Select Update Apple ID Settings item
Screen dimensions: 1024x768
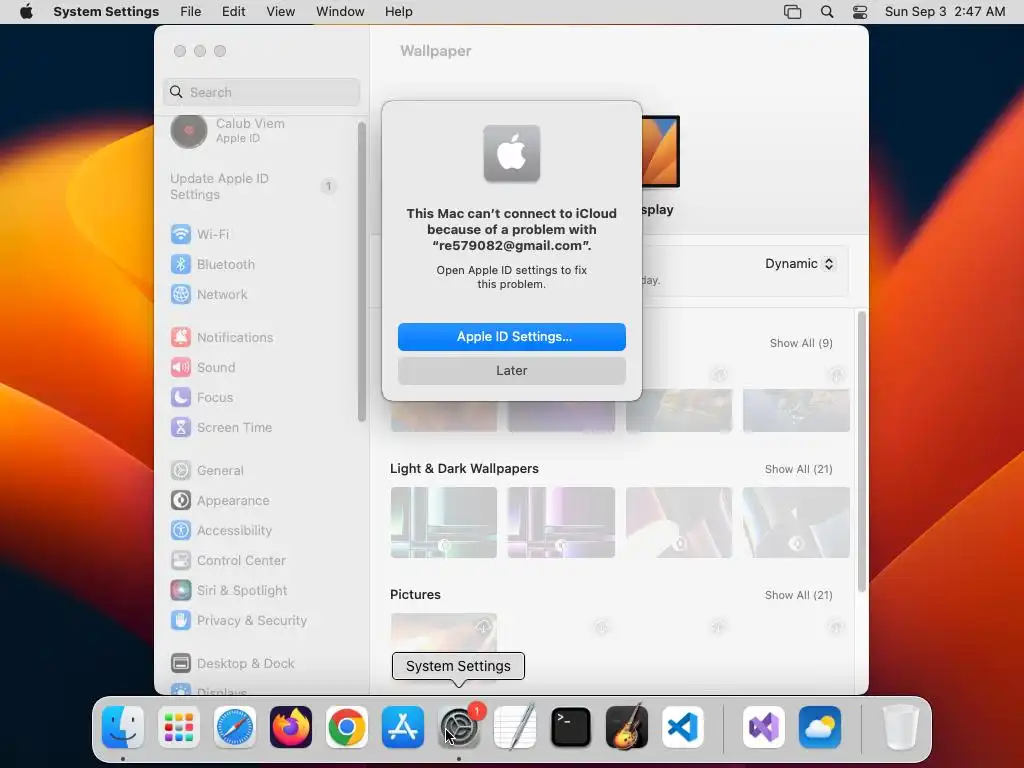tap(253, 187)
